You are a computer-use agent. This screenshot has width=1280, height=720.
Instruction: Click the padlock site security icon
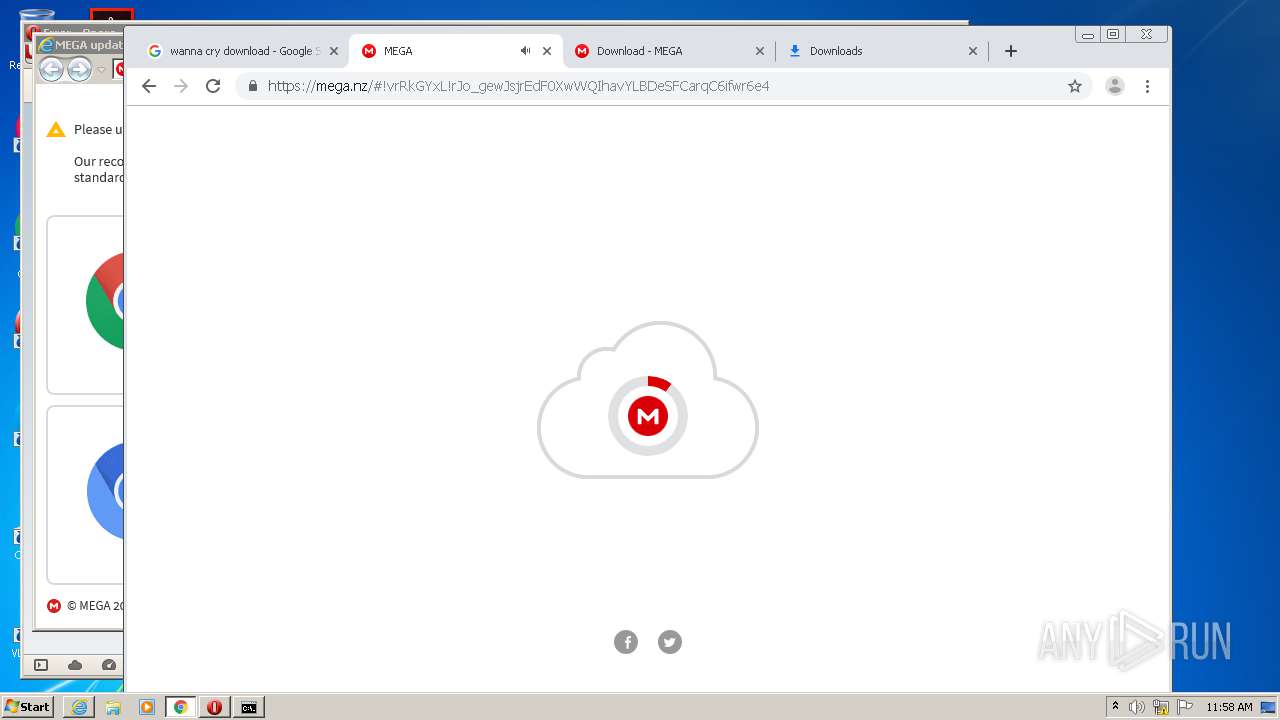coord(252,86)
